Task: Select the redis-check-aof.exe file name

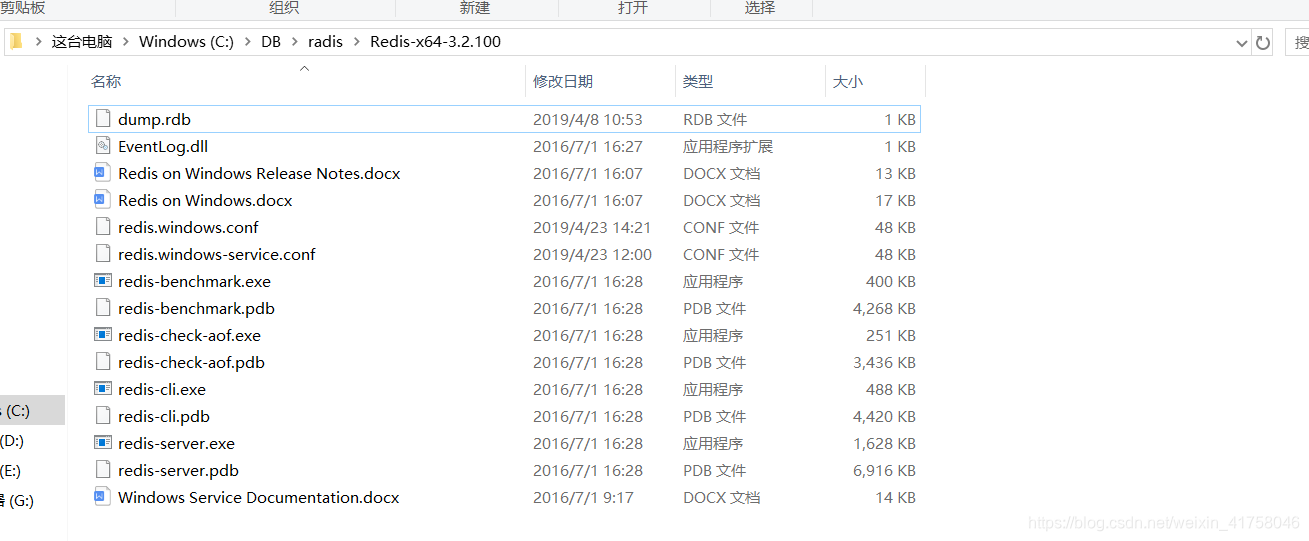Action: [x=189, y=335]
